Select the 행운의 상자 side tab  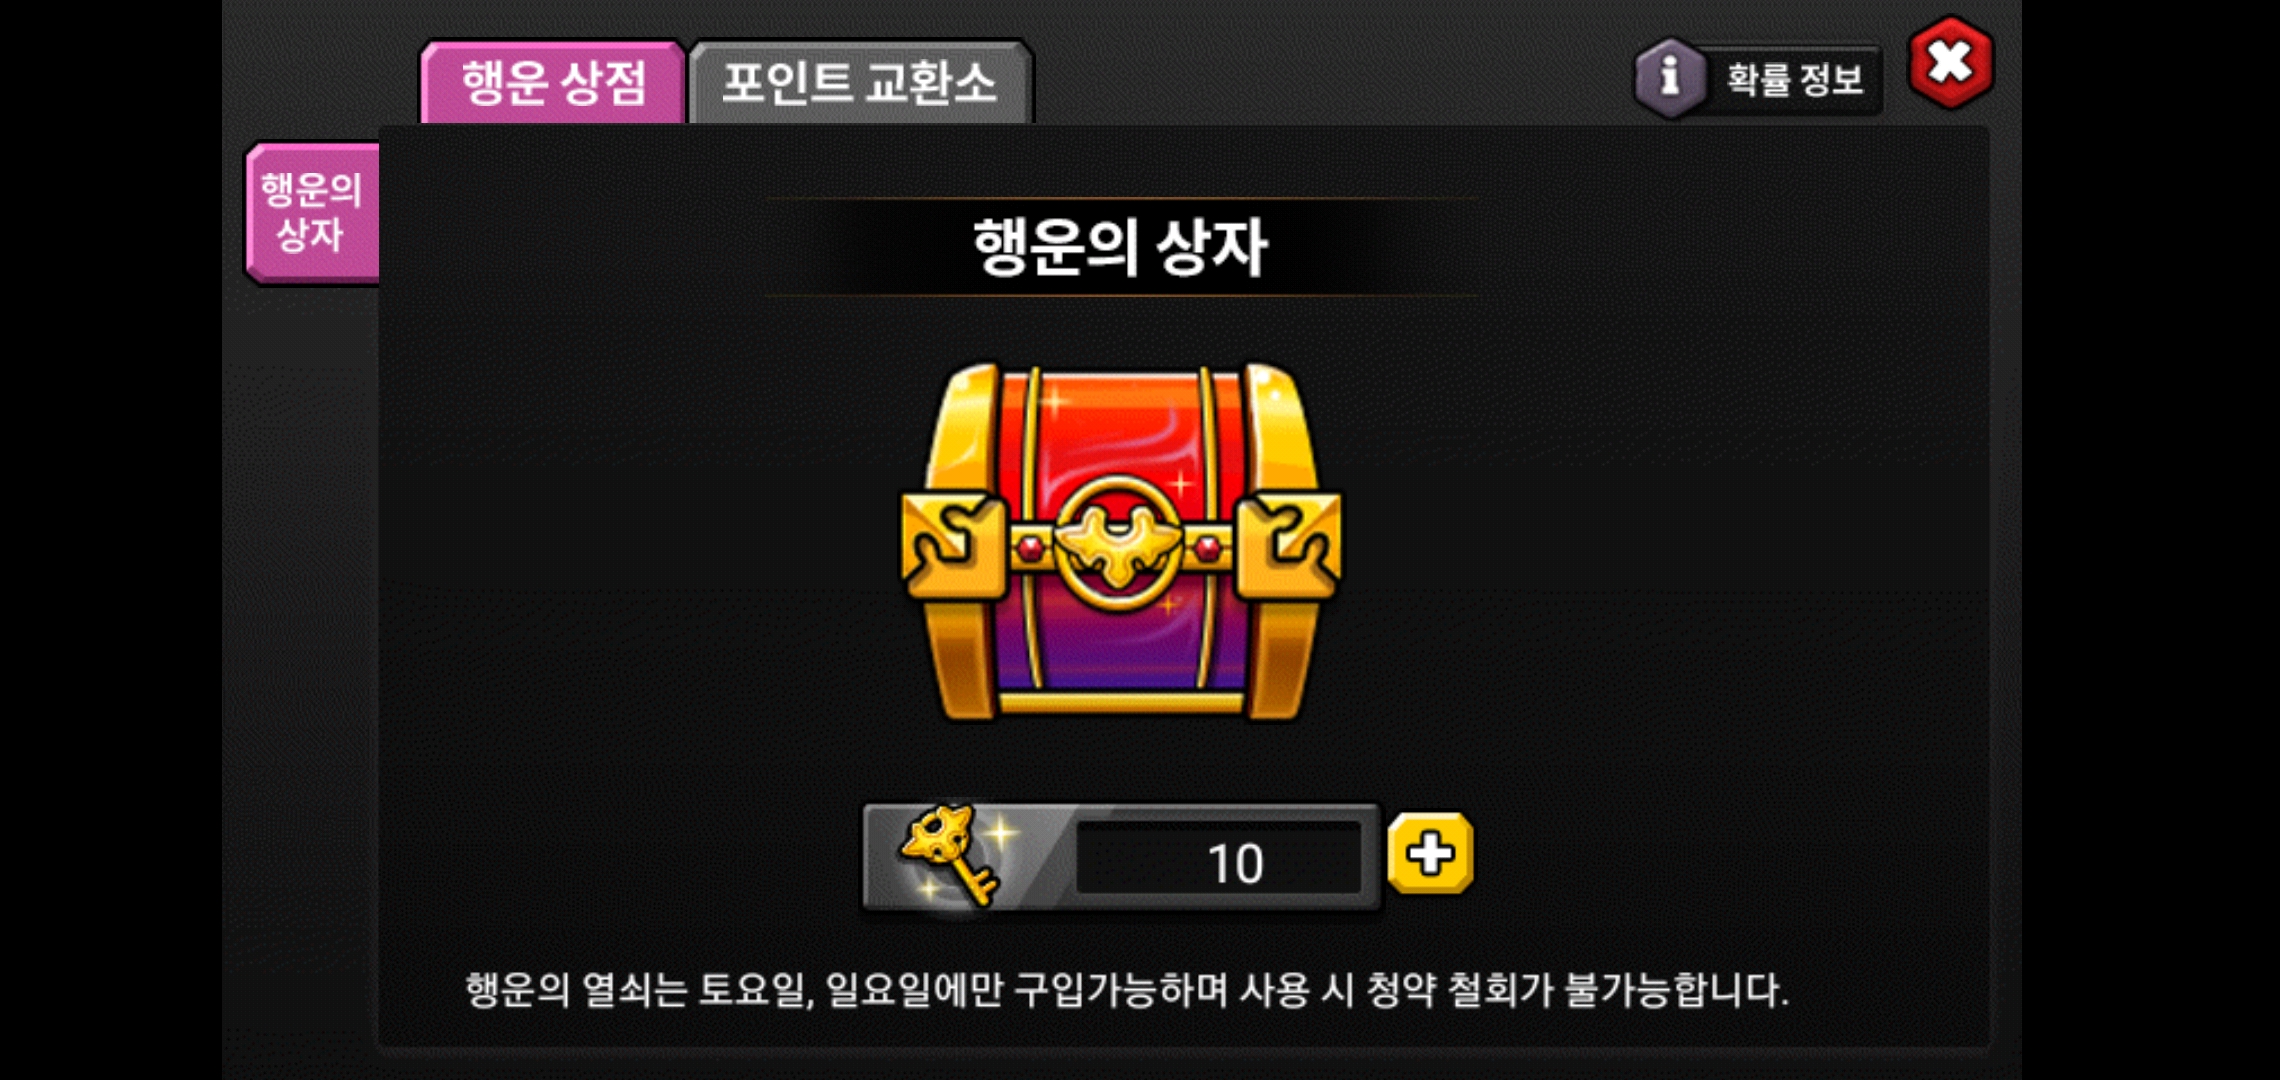(x=312, y=213)
